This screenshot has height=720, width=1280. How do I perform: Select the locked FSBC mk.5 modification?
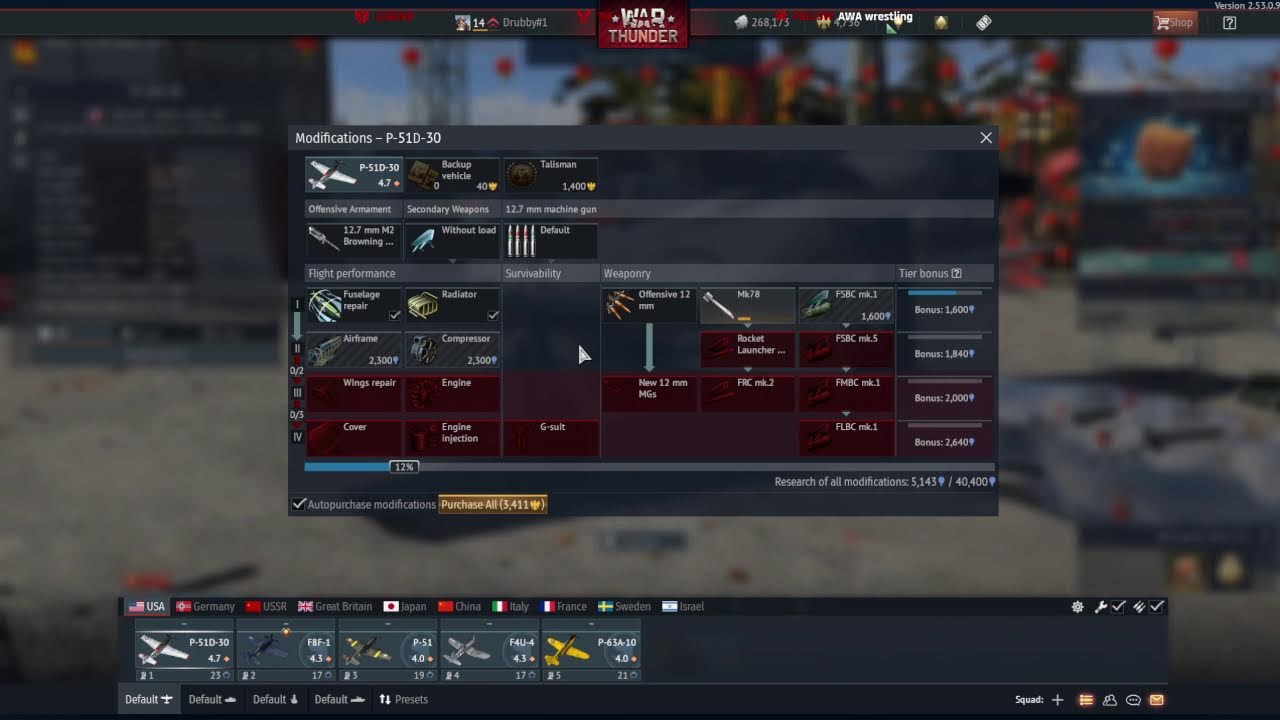click(x=845, y=349)
